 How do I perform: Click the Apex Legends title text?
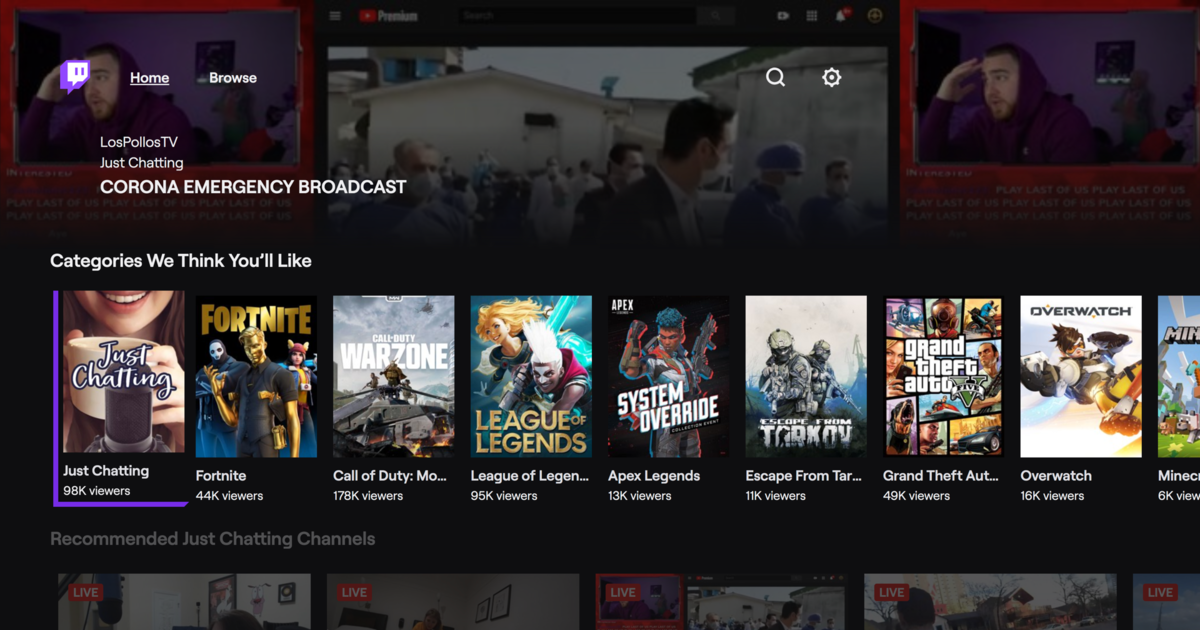[x=654, y=476]
